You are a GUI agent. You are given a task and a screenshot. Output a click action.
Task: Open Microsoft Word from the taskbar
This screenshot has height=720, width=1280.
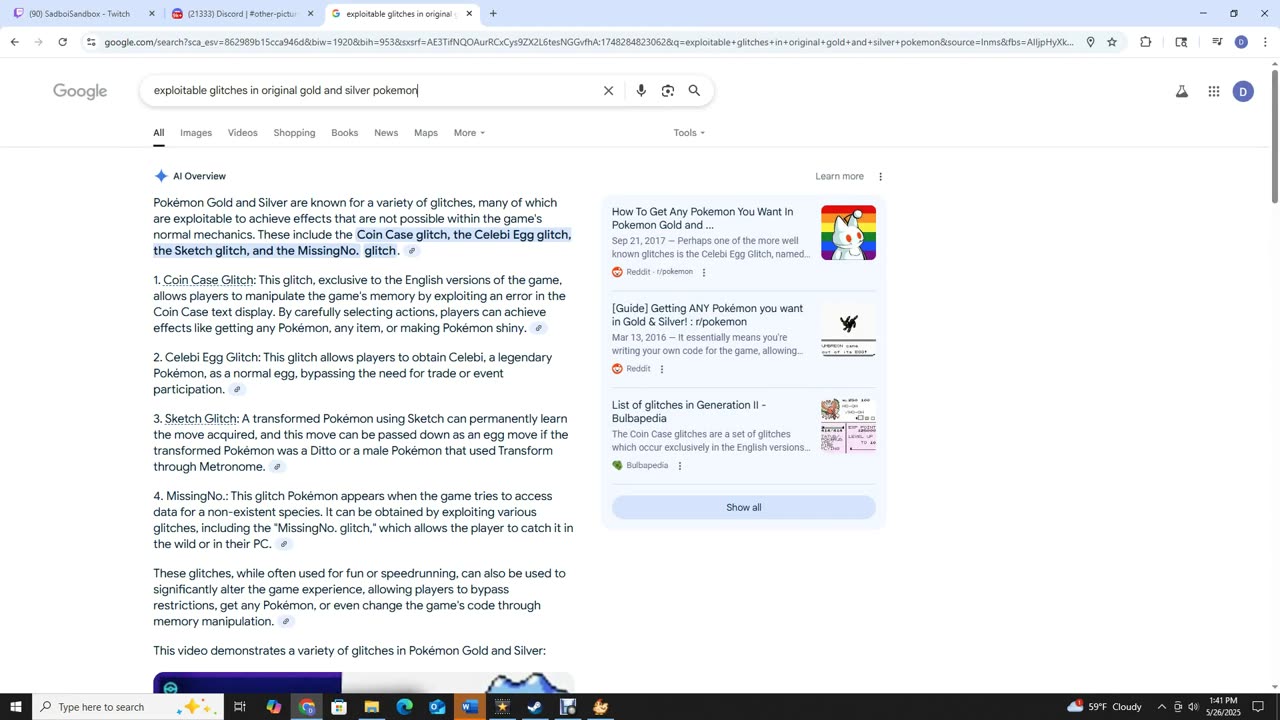coord(470,707)
